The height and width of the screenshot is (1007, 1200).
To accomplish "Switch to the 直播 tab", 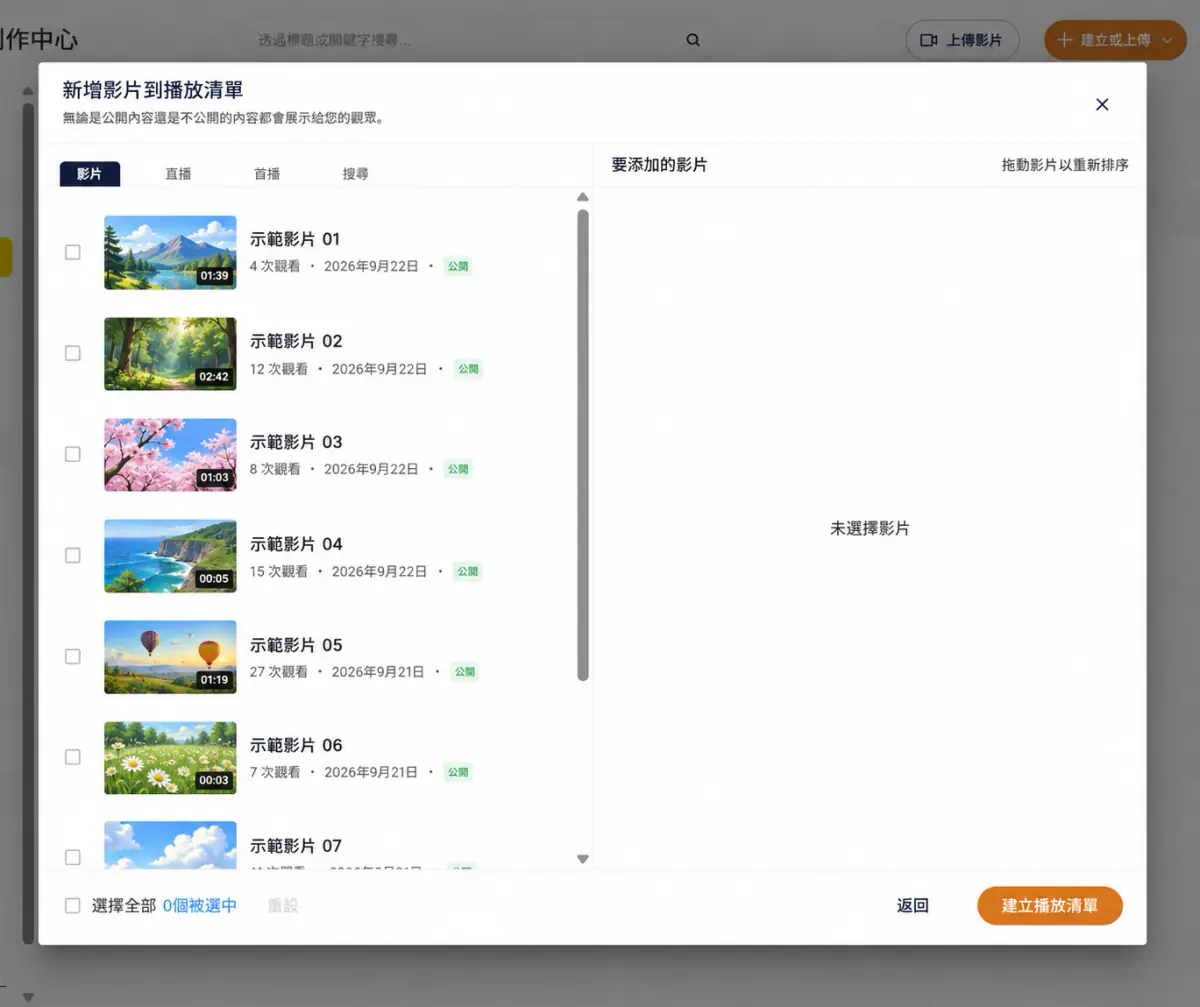I will [x=178, y=174].
